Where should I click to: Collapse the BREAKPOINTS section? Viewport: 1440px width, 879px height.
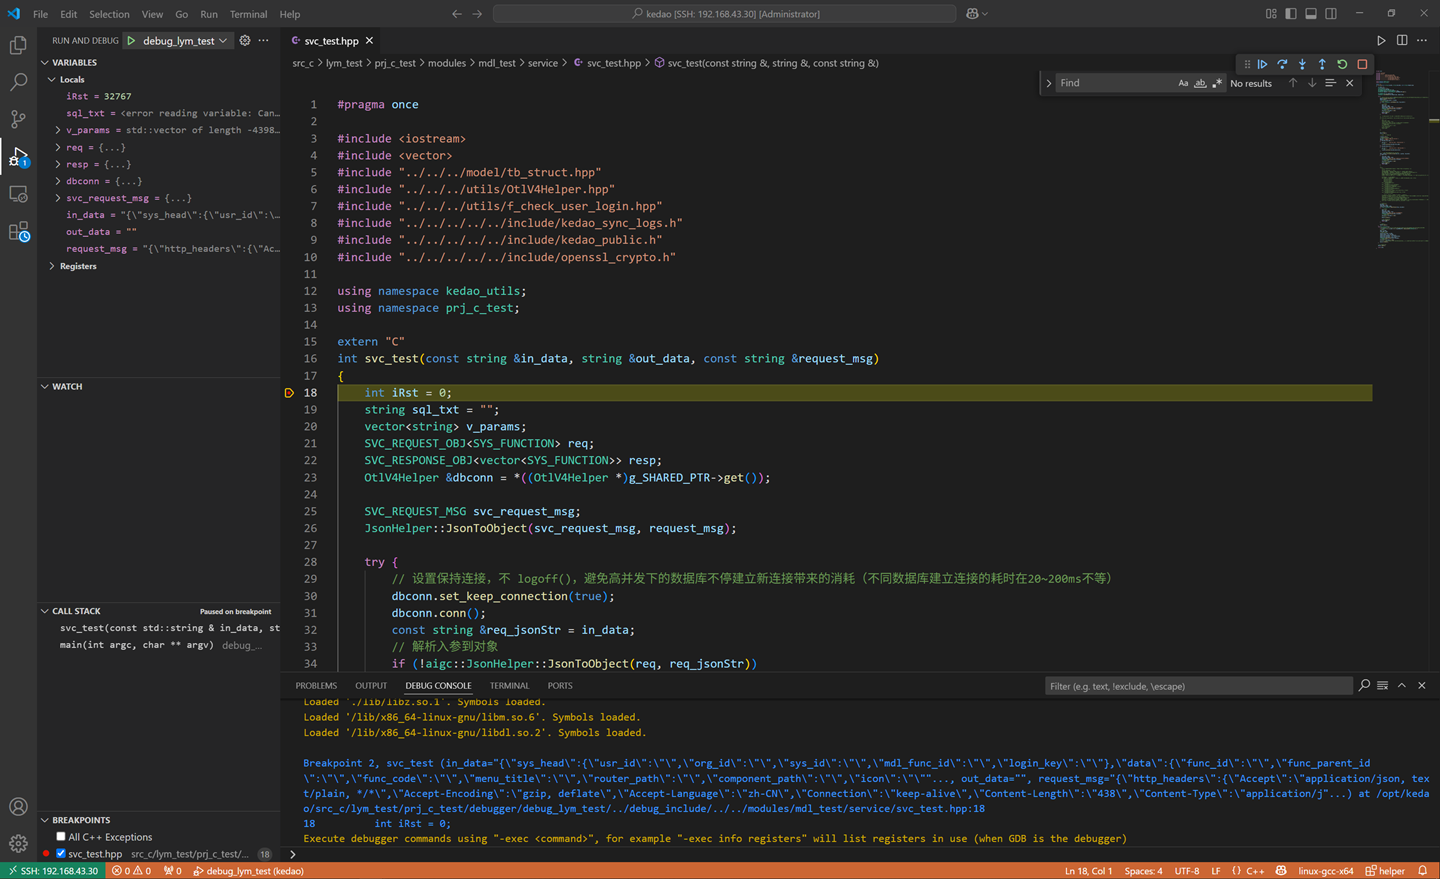[45, 820]
